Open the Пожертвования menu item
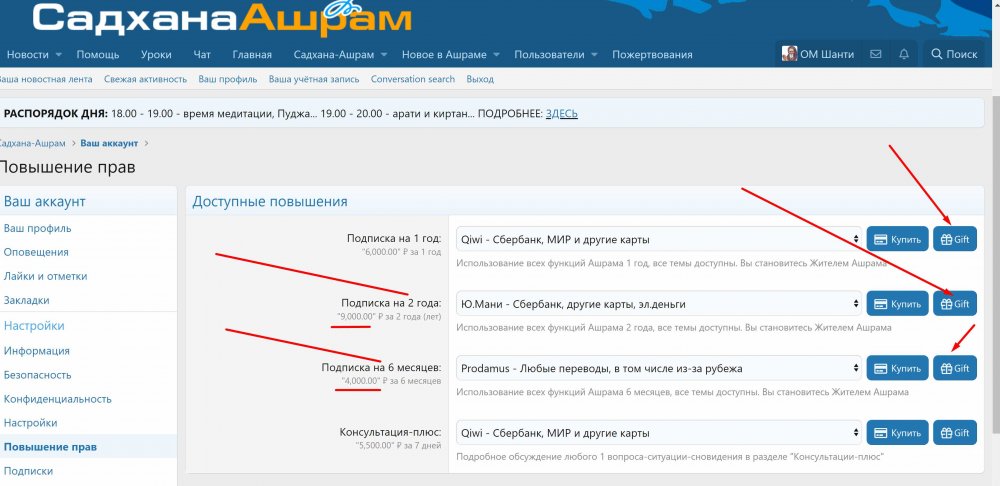 tap(652, 54)
